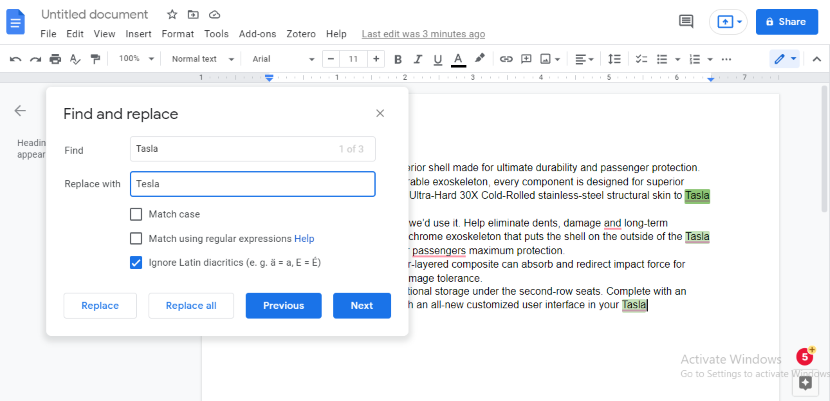
Task: Open the Tools menu
Action: pos(216,34)
